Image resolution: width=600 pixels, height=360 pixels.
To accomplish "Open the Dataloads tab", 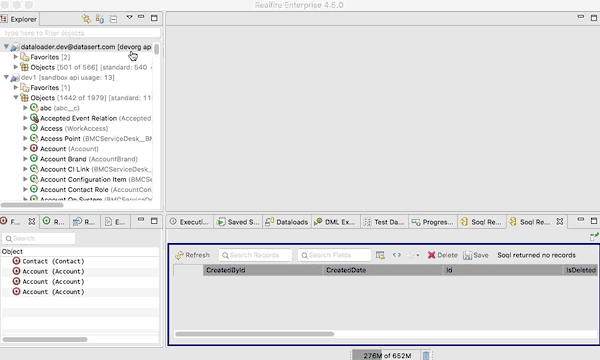I will pyautogui.click(x=287, y=222).
